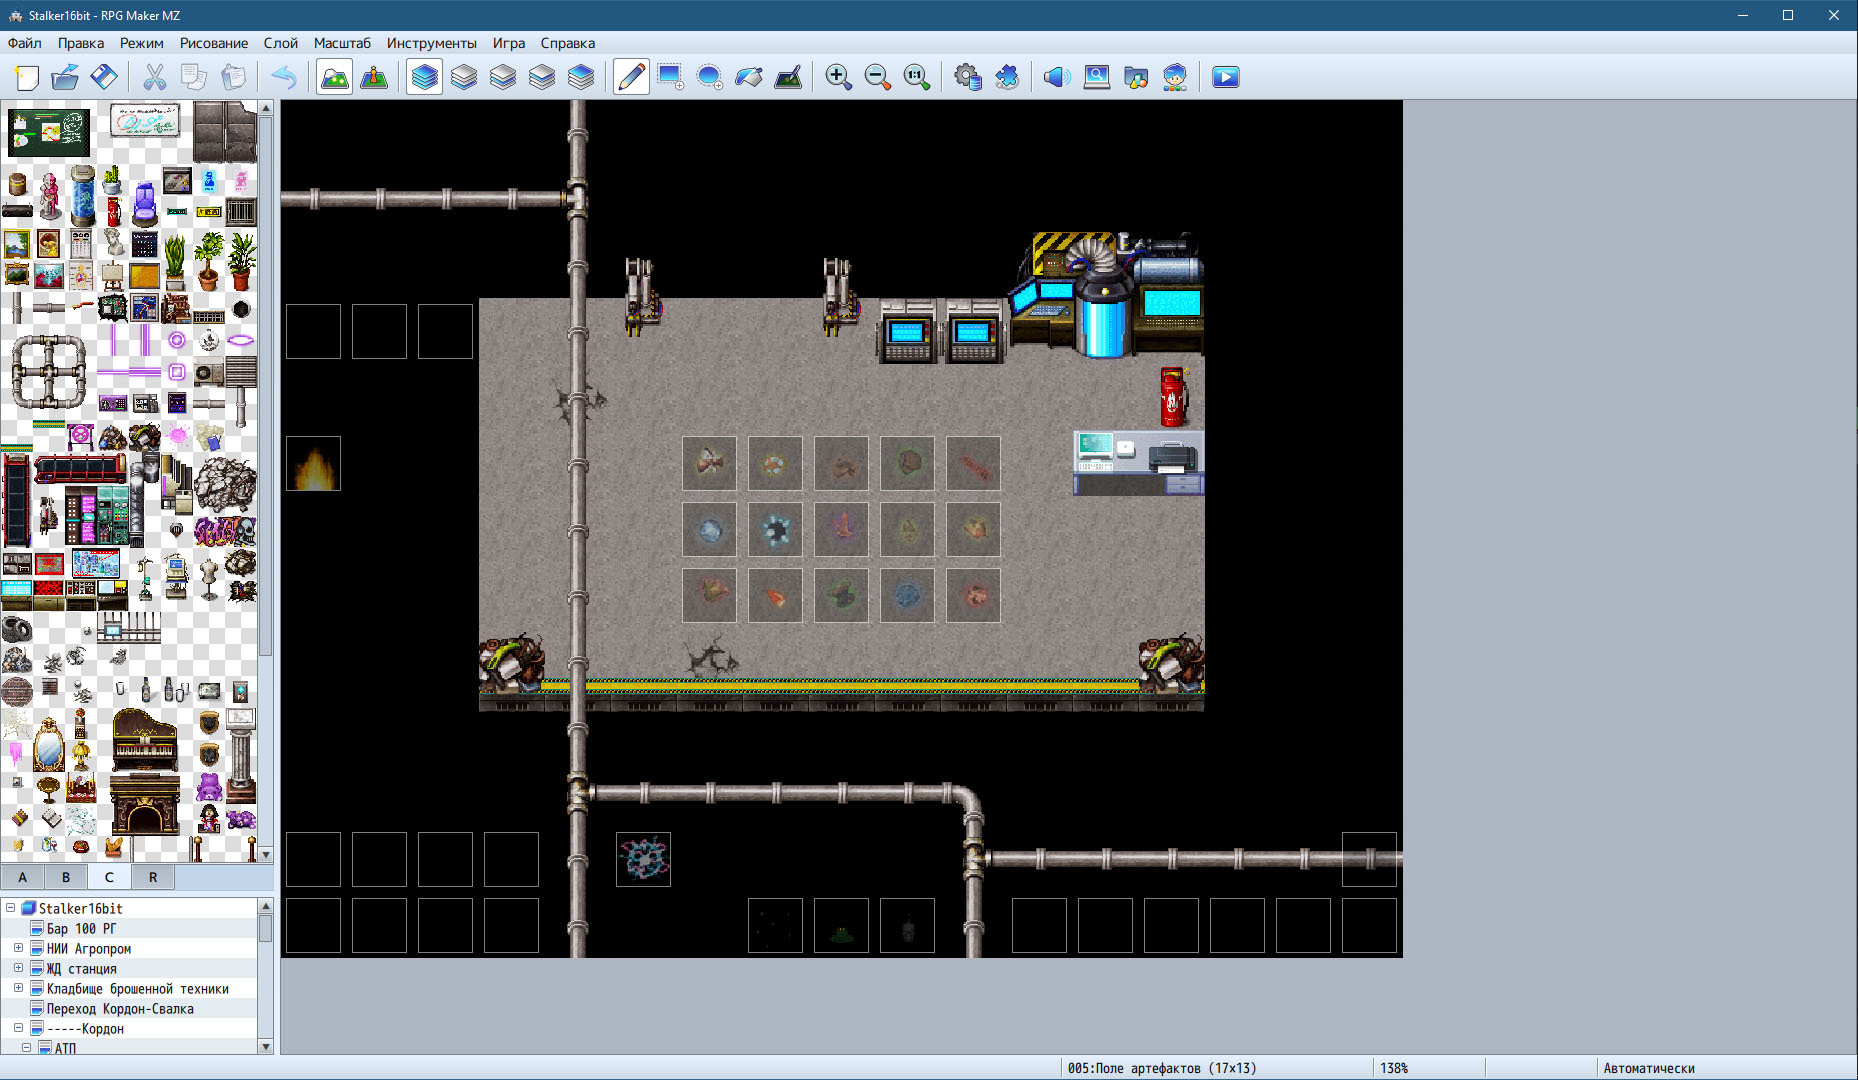Select the Ellipse drawing tool
The image size is (1858, 1080).
pyautogui.click(x=709, y=77)
